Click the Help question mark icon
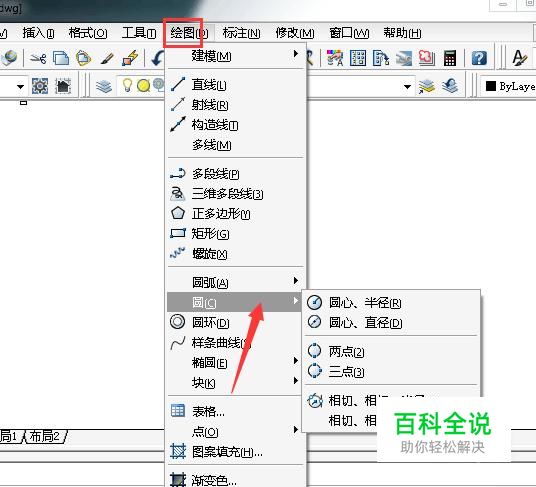Image resolution: width=536 pixels, height=487 pixels. point(479,58)
